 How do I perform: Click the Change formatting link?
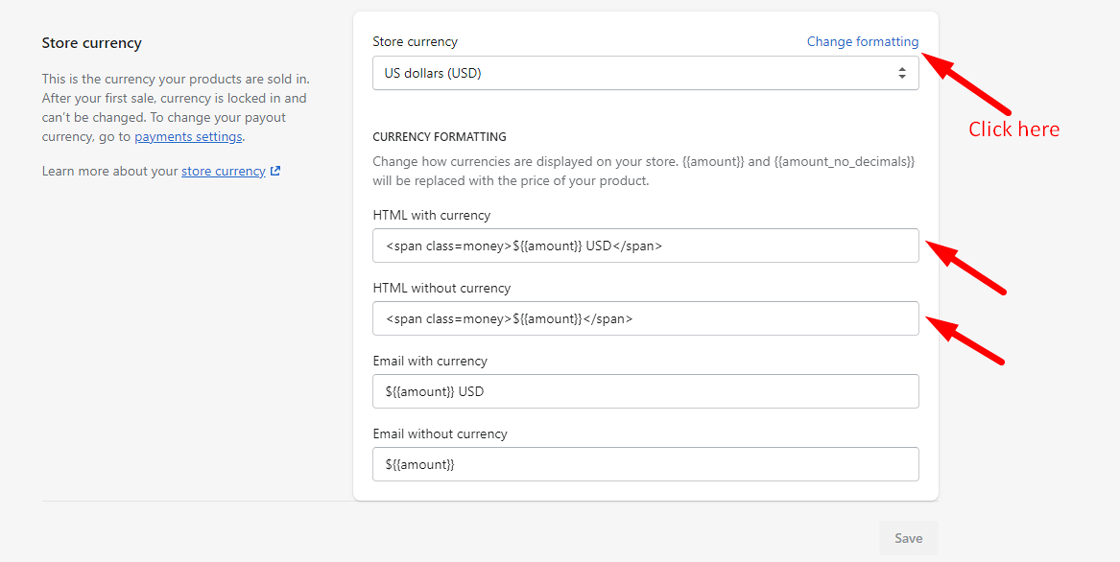(862, 42)
